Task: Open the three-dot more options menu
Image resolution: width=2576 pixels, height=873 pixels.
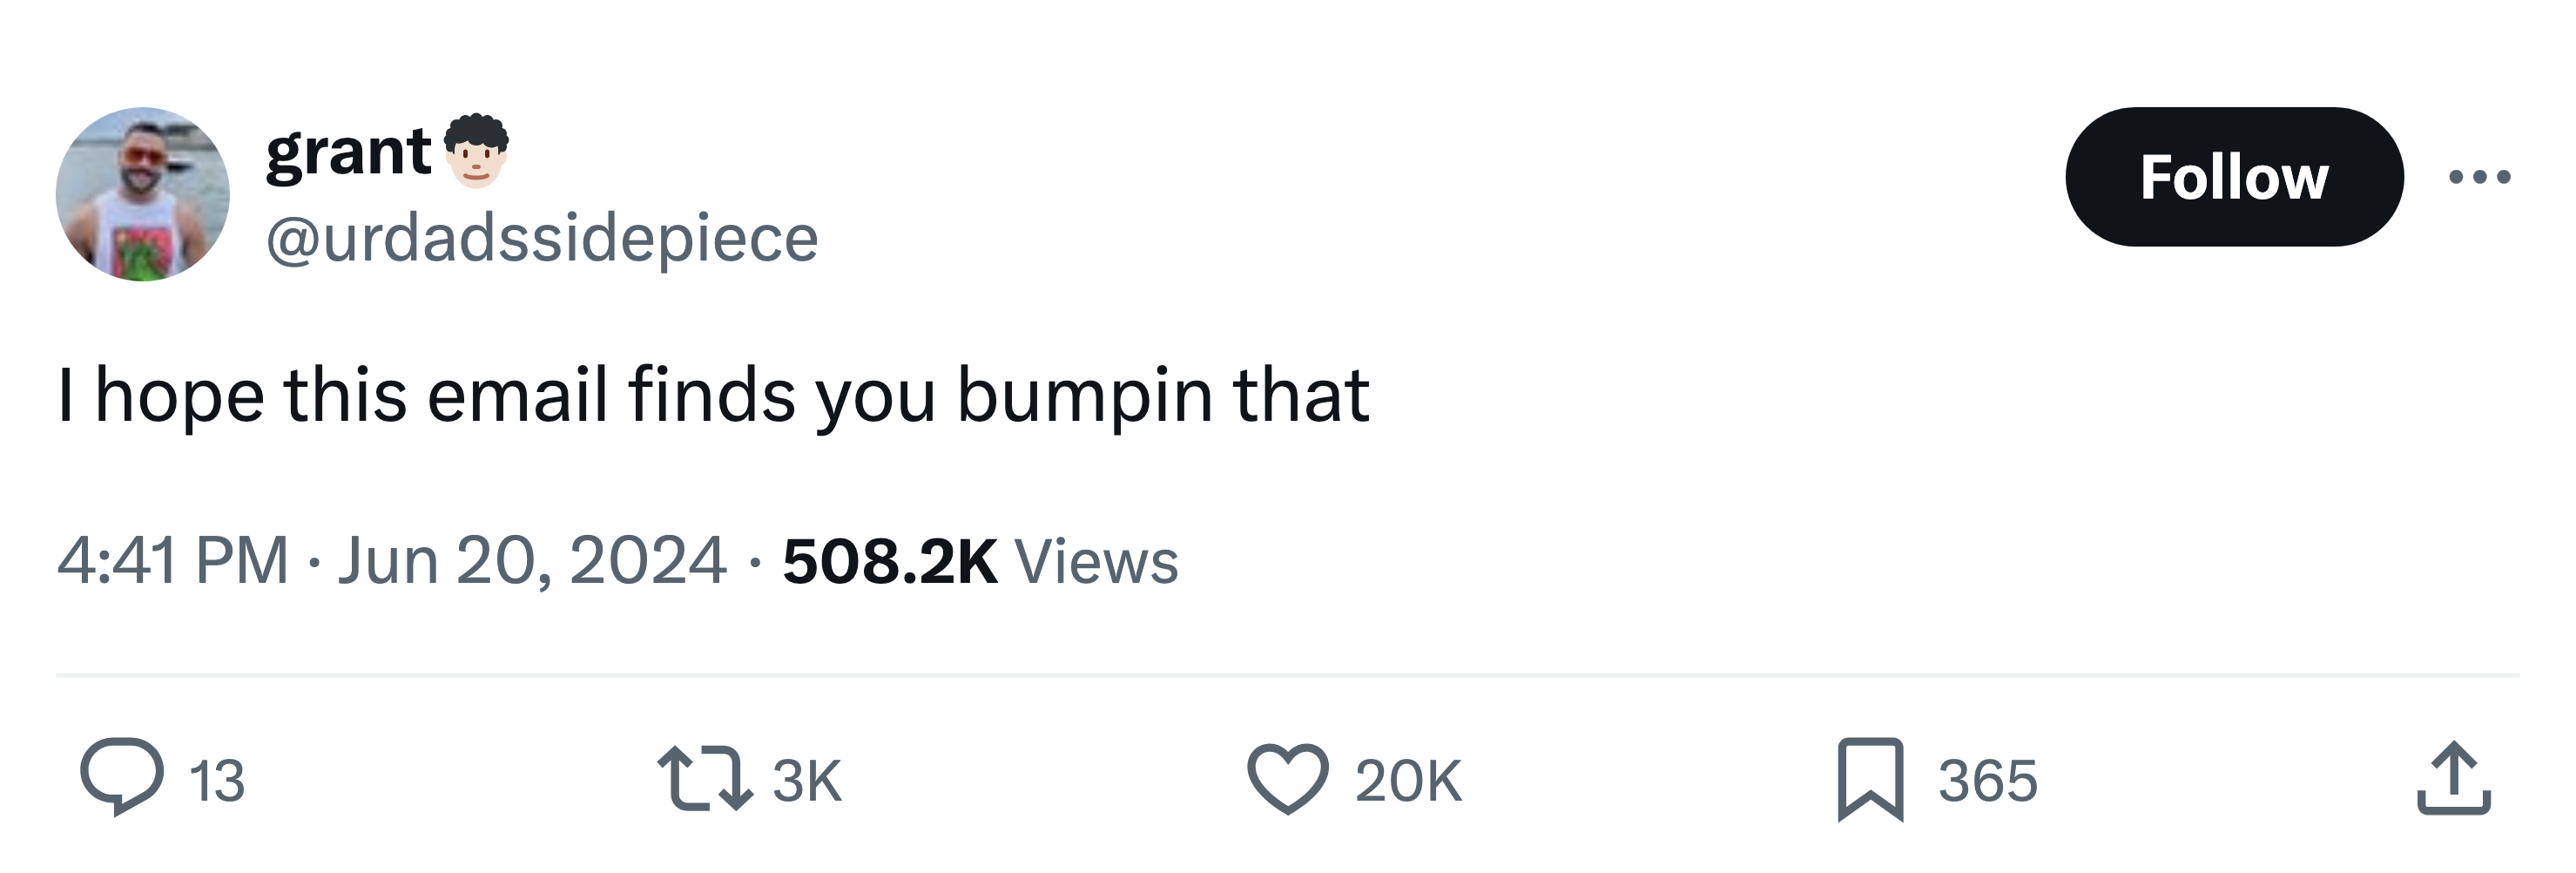Action: tap(2479, 177)
